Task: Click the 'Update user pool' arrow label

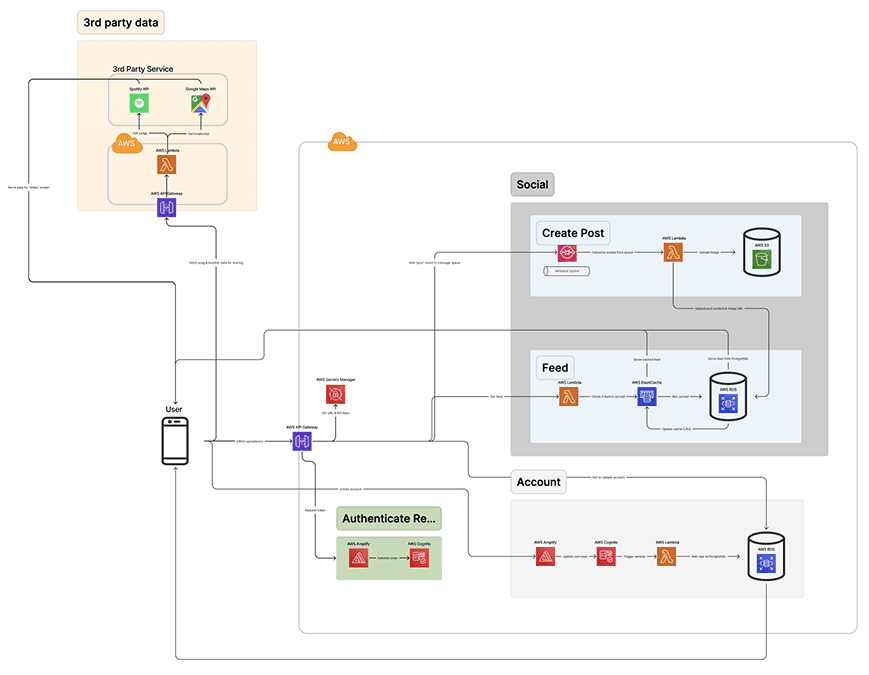Action: [575, 556]
